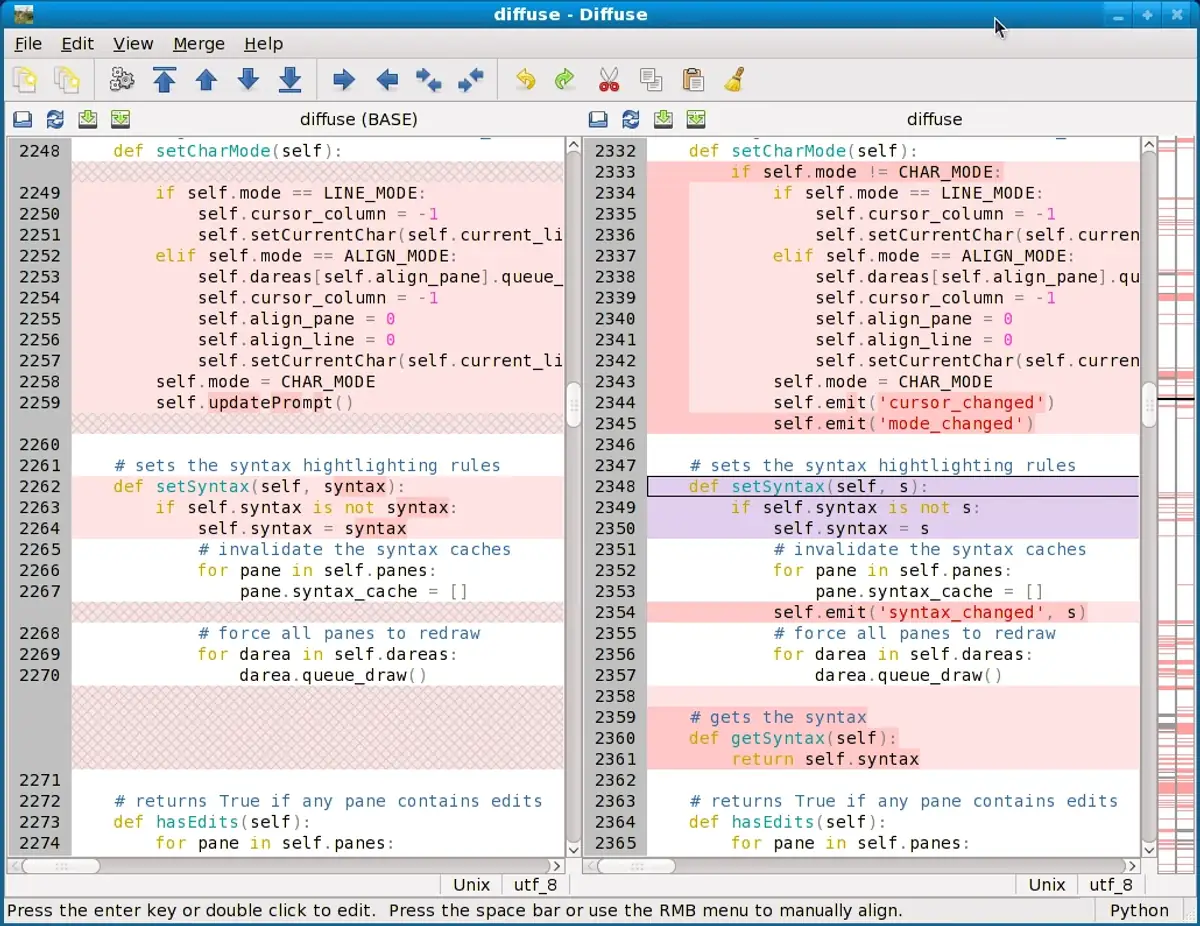This screenshot has width=1200, height=926.
Task: Reload the diffuse (BASE) file
Action: tap(55, 119)
